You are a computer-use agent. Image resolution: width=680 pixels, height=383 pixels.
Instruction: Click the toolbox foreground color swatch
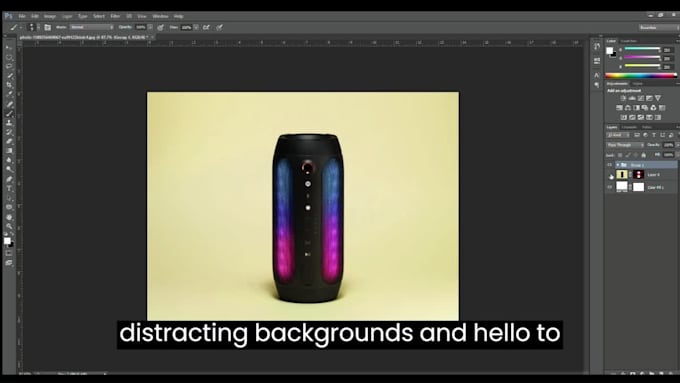[x=7, y=241]
